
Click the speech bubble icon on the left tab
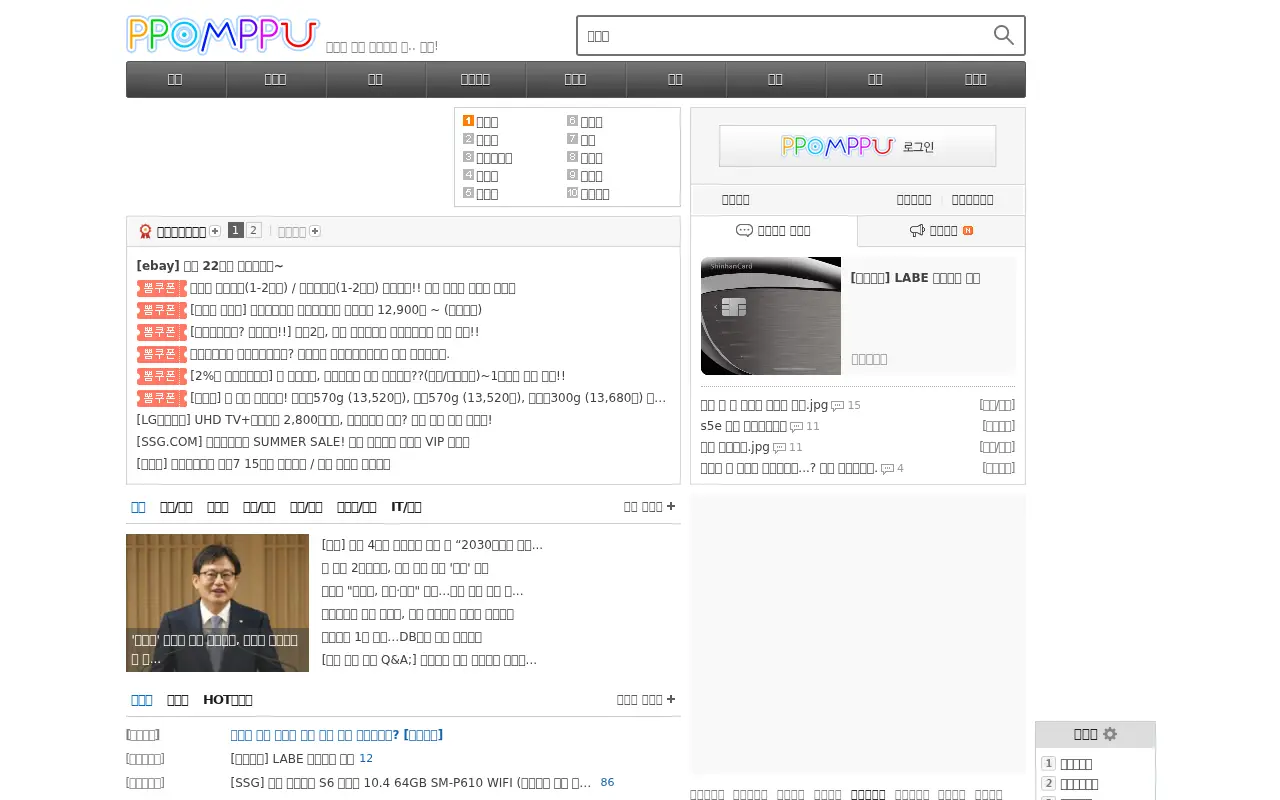pyautogui.click(x=744, y=231)
